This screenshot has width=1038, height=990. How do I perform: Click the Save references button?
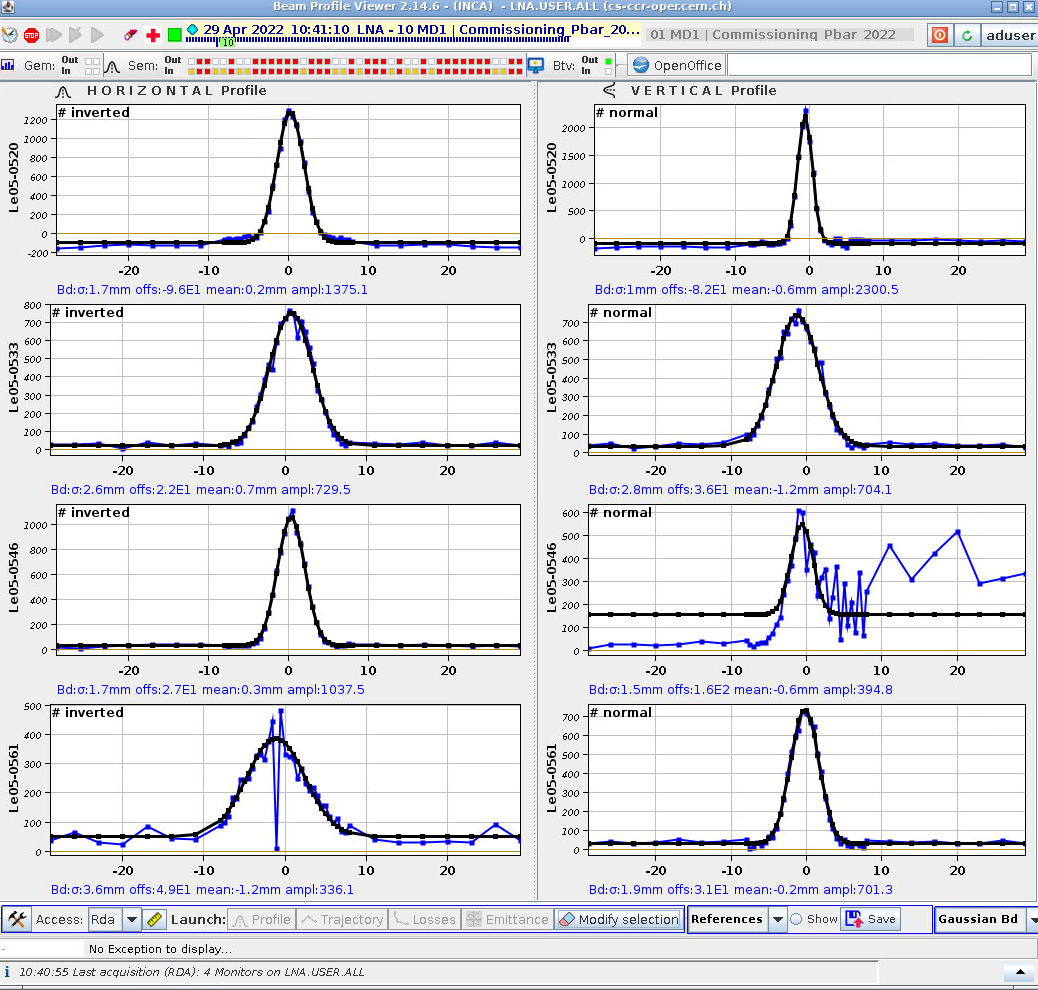[870, 919]
